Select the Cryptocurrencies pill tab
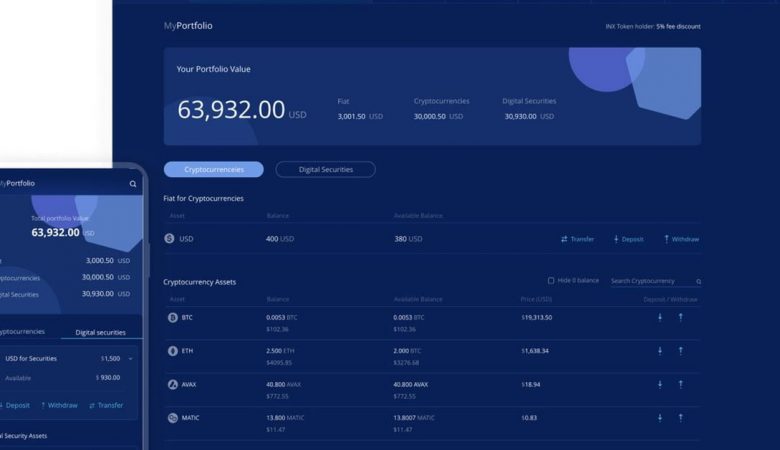The height and width of the screenshot is (450, 780). click(213, 170)
